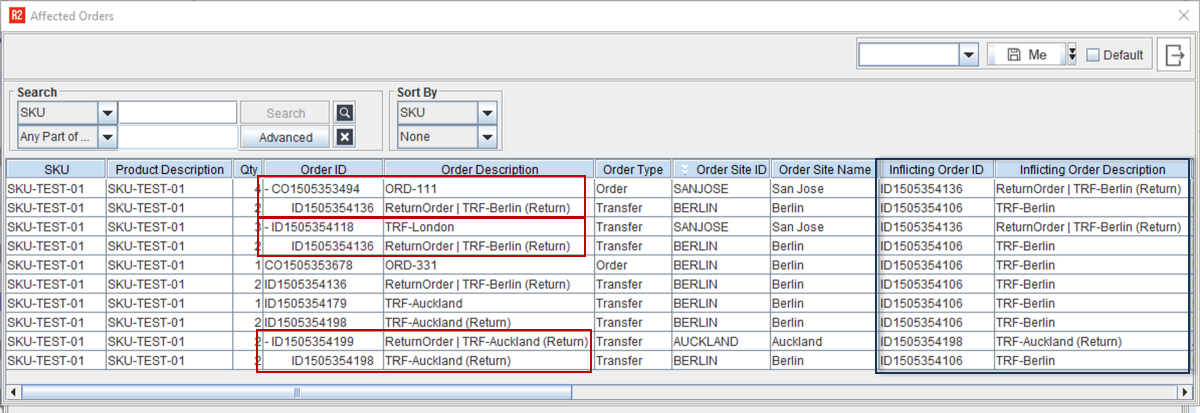Click the first search text input field

(178, 113)
